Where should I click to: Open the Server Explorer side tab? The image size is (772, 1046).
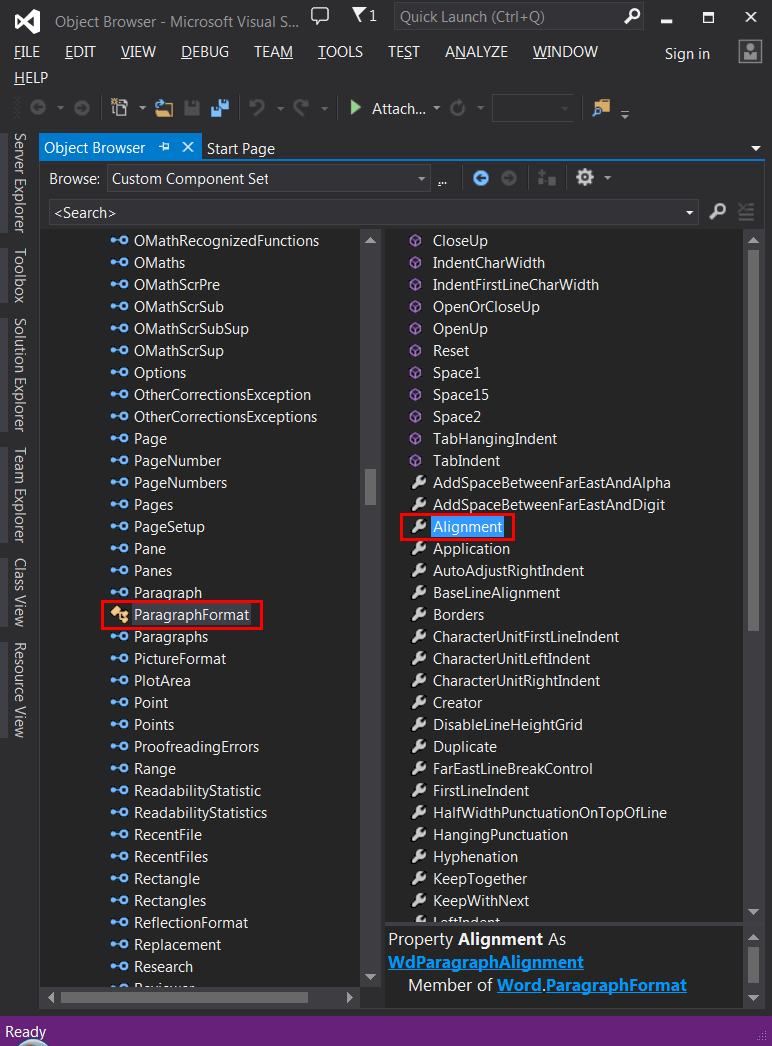point(20,183)
